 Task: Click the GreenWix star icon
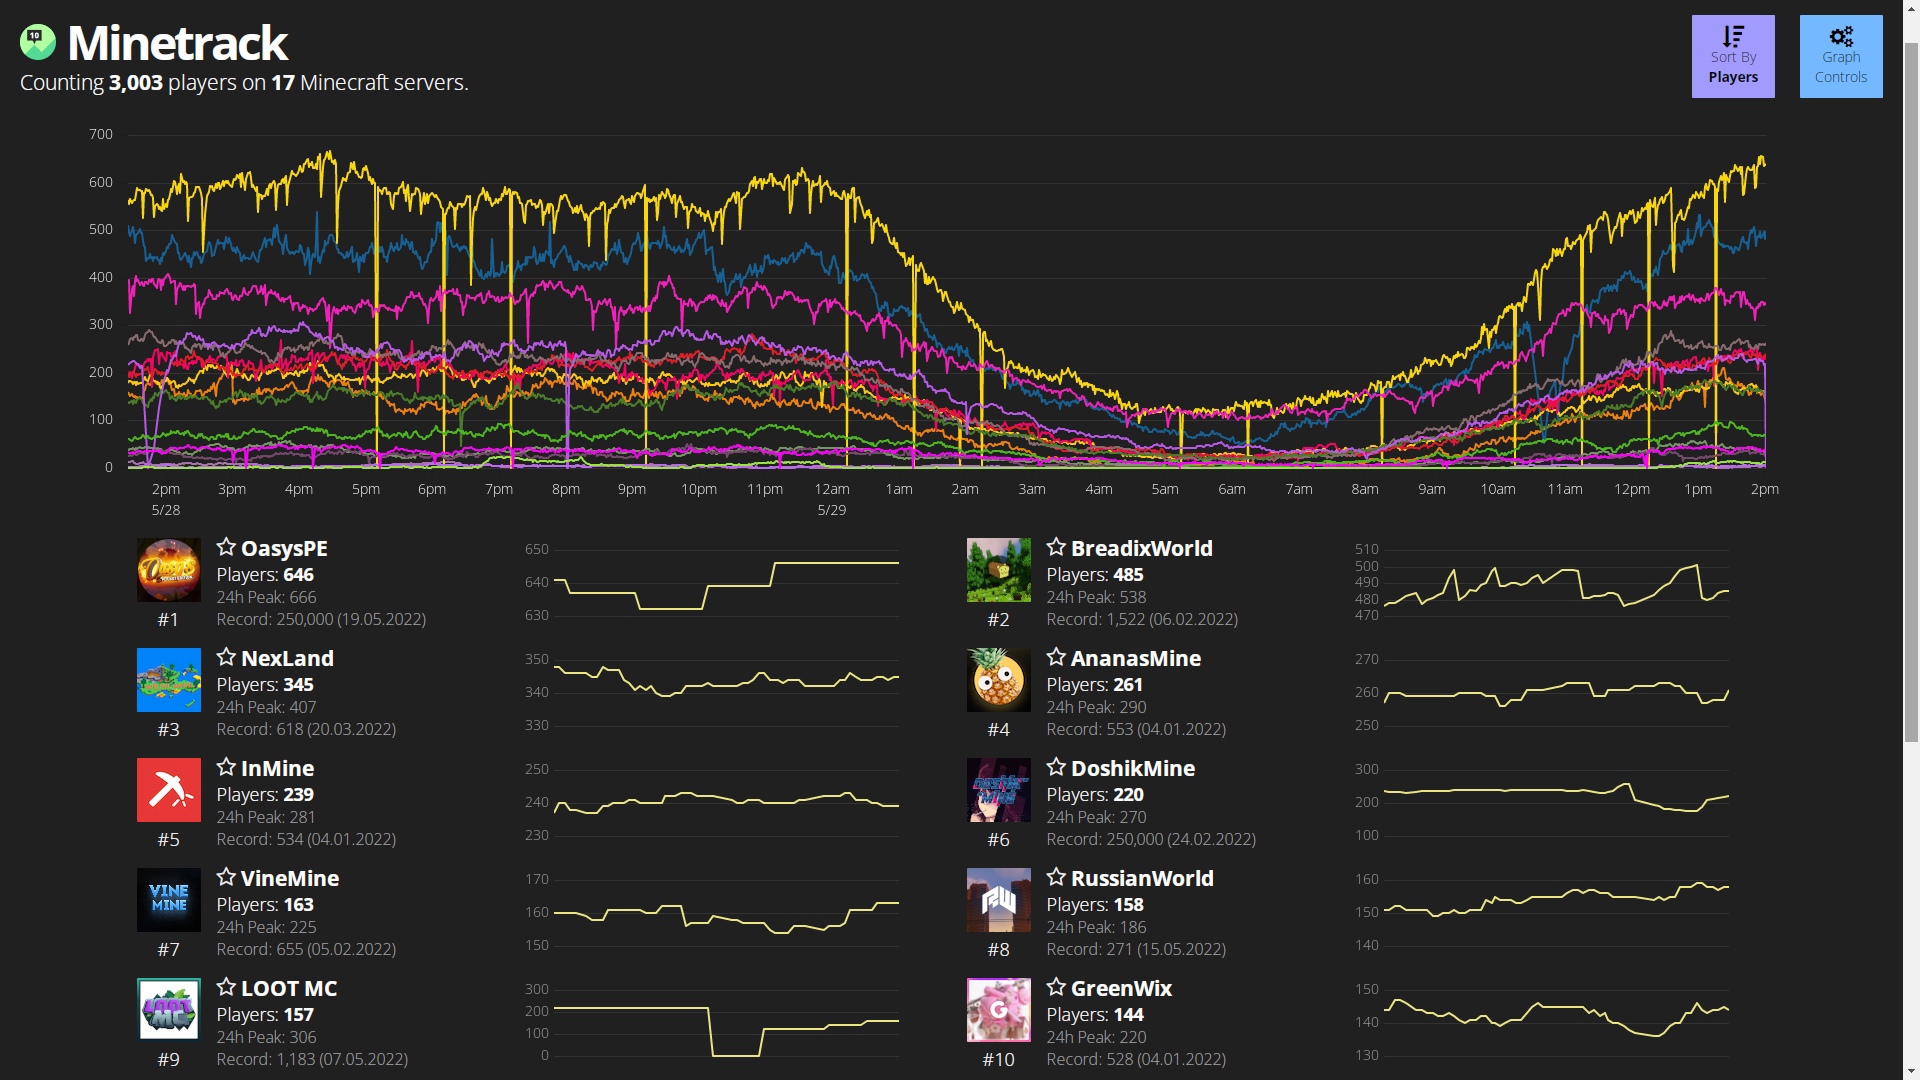1056,987
